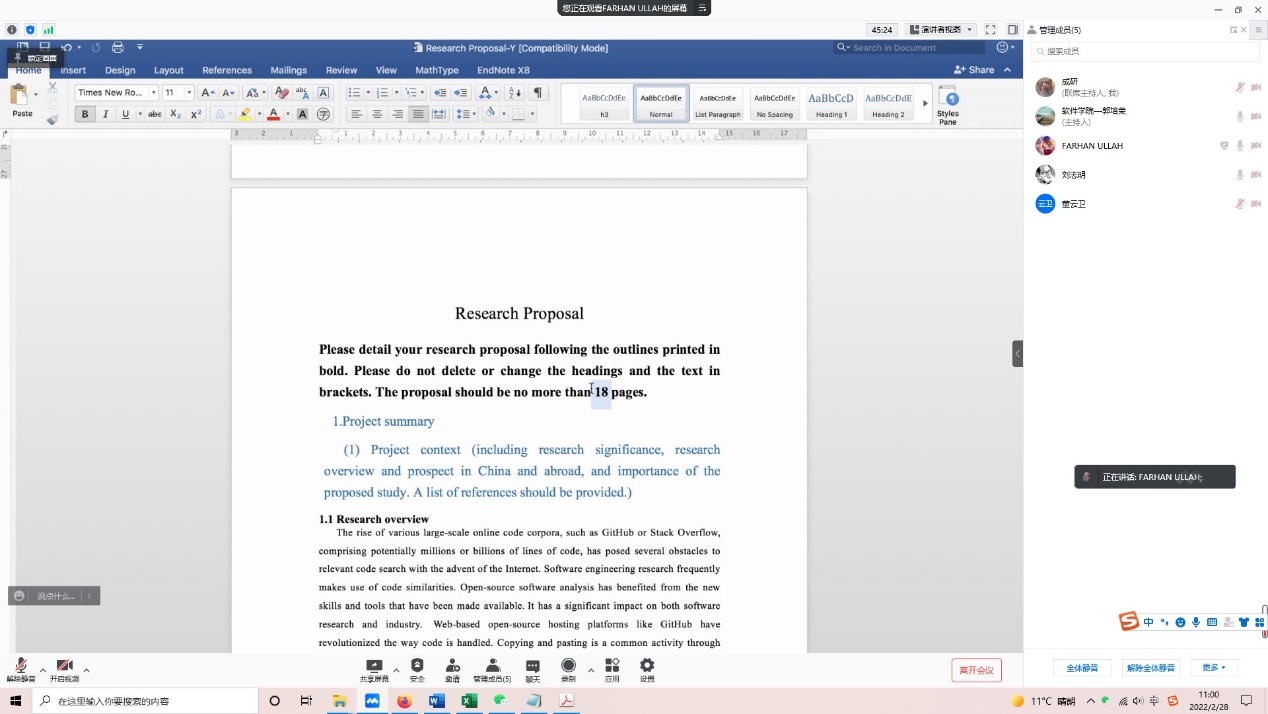Click the share screen icon
The height and width of the screenshot is (714, 1268).
[x=374, y=666]
